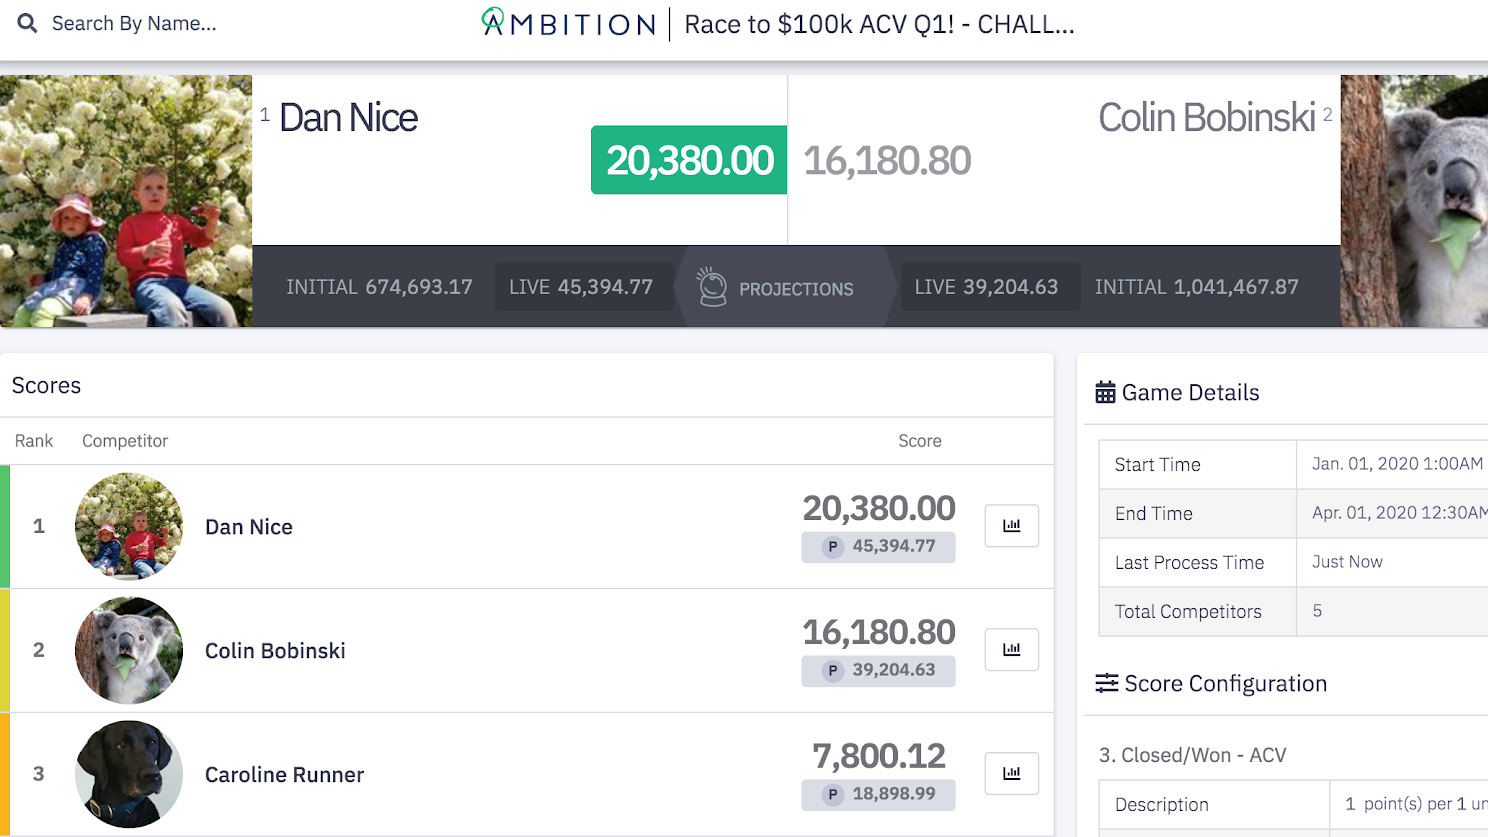Screen dimensions: 1488x837
Task: Click the Rank column header
Action: (34, 441)
